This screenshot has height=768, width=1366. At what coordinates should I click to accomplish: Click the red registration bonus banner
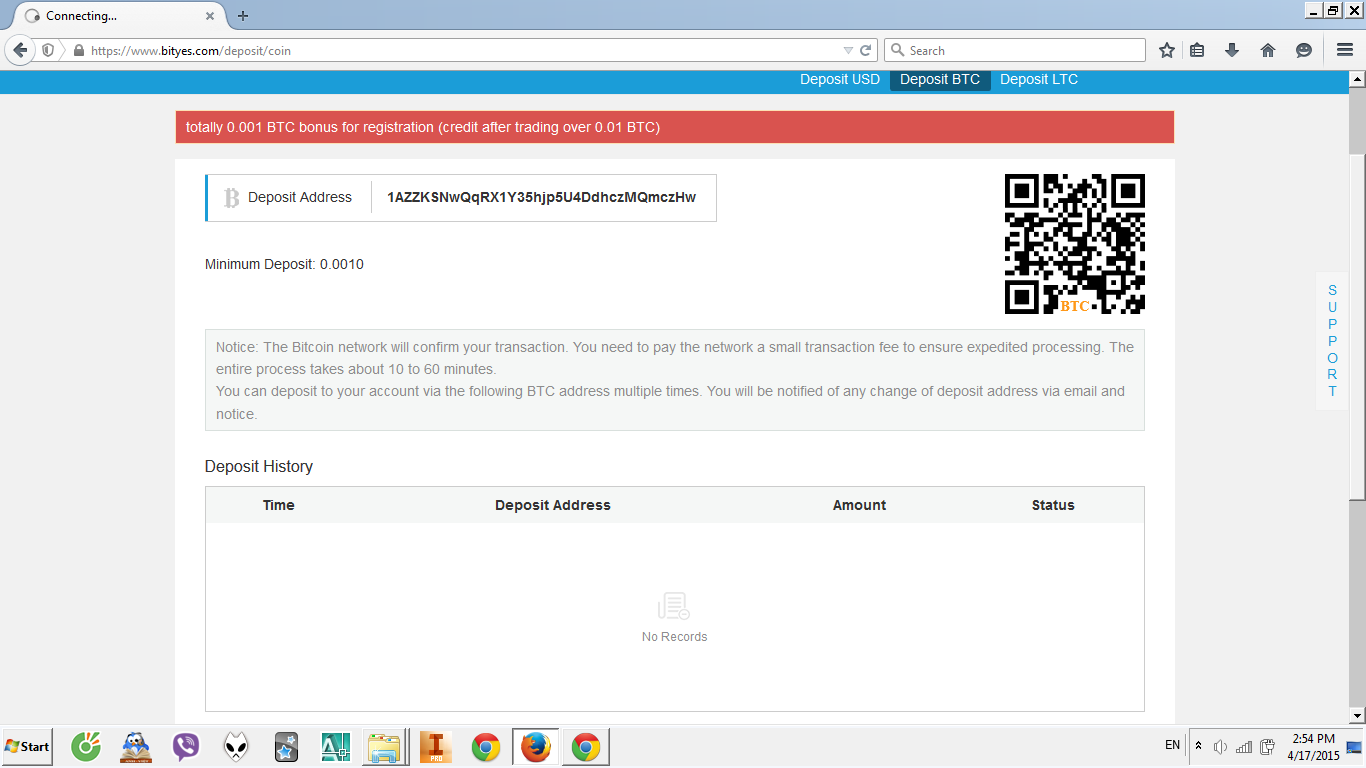click(x=675, y=127)
